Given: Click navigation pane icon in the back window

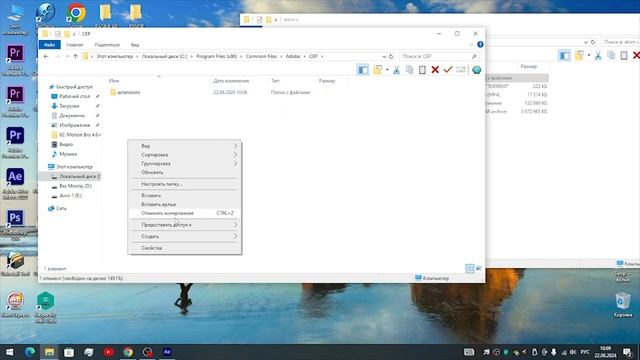Looking at the screenshot, I should click(564, 56).
